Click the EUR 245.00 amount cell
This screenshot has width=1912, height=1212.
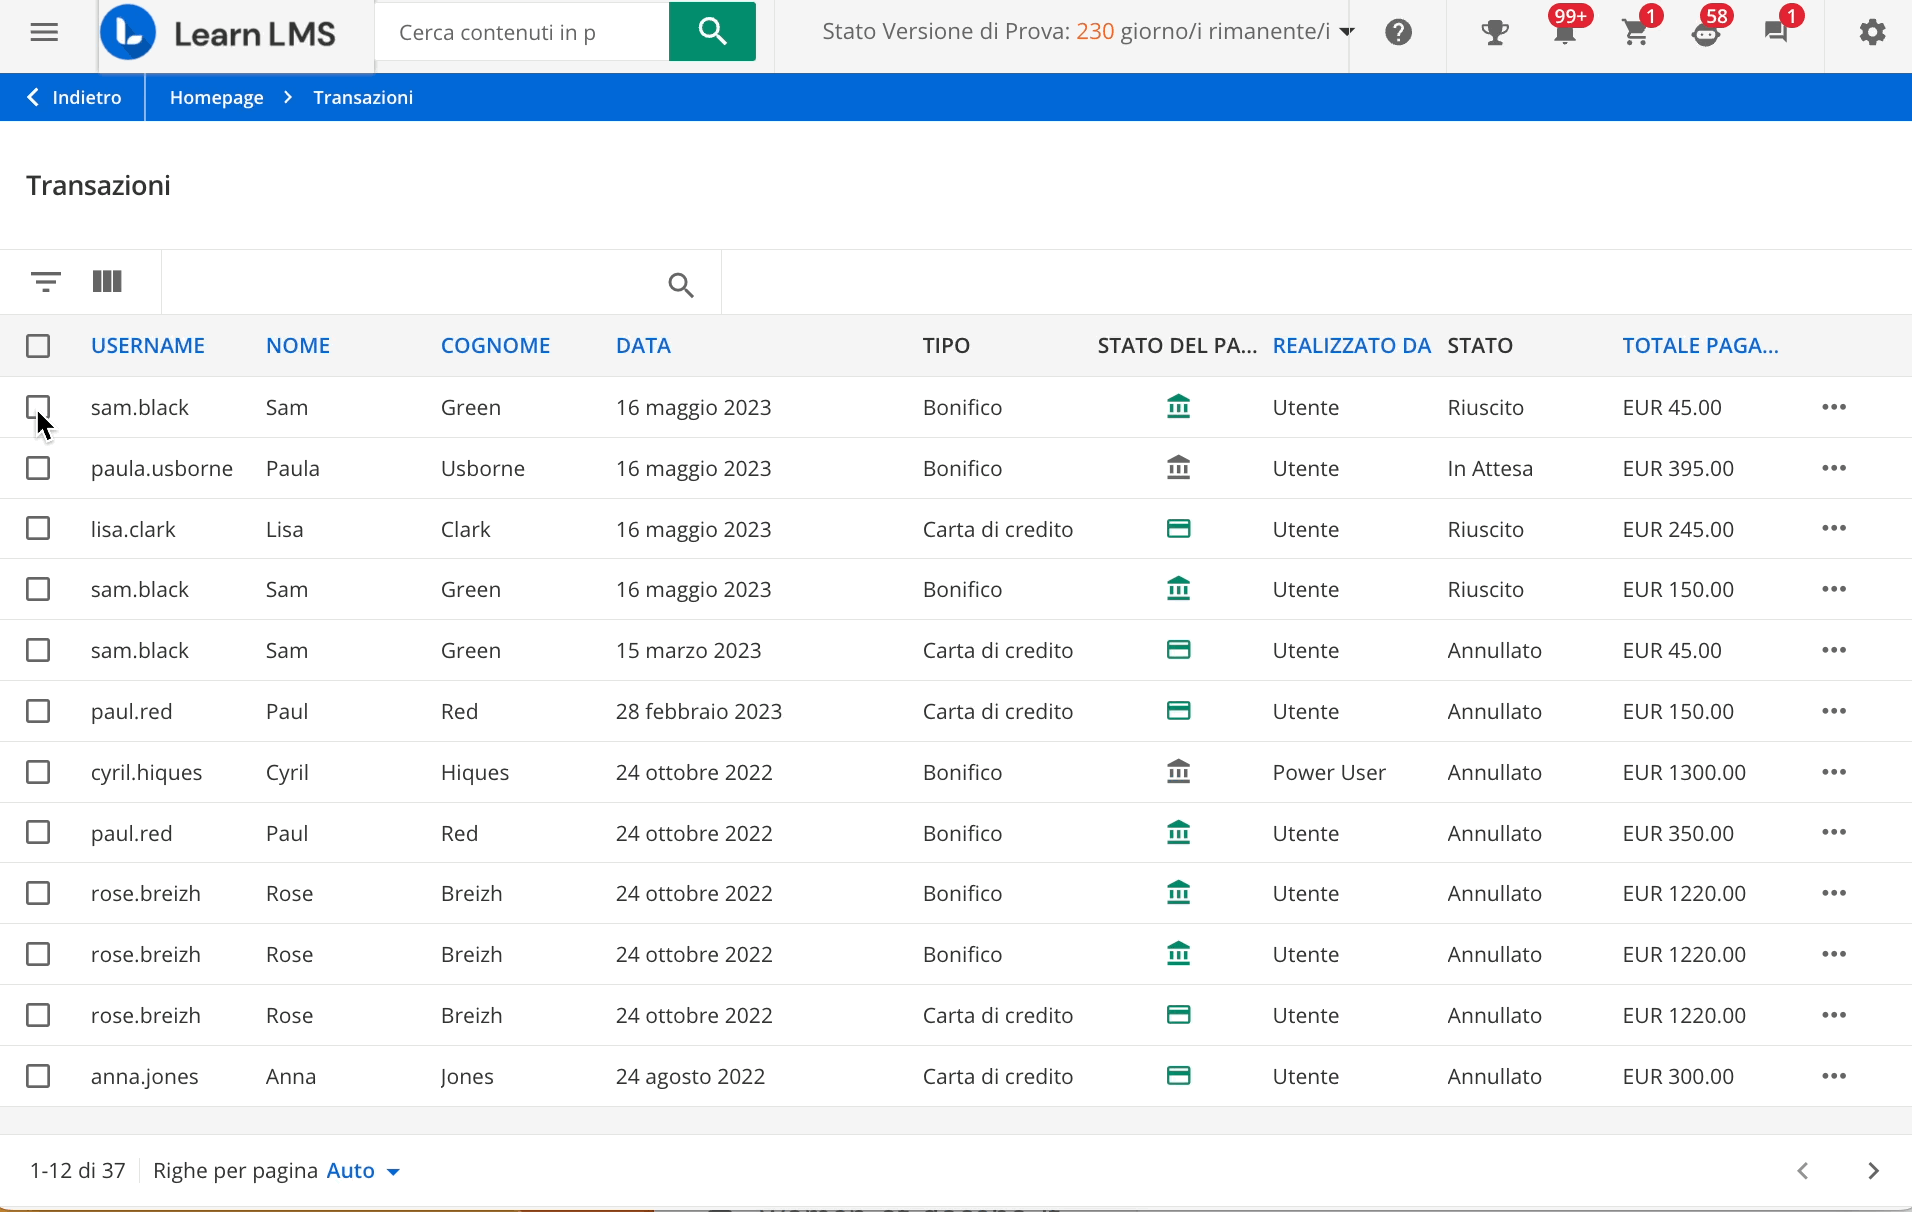point(1678,529)
